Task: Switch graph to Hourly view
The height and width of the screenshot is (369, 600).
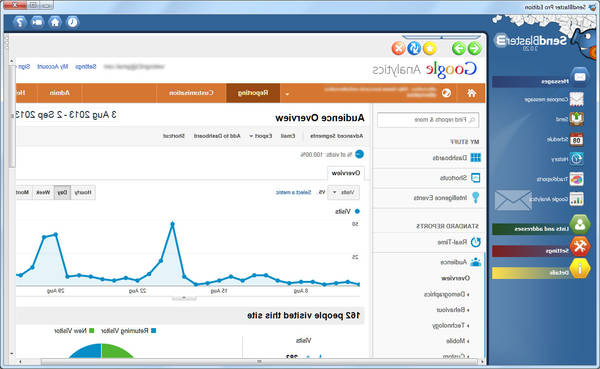Action: pos(83,192)
